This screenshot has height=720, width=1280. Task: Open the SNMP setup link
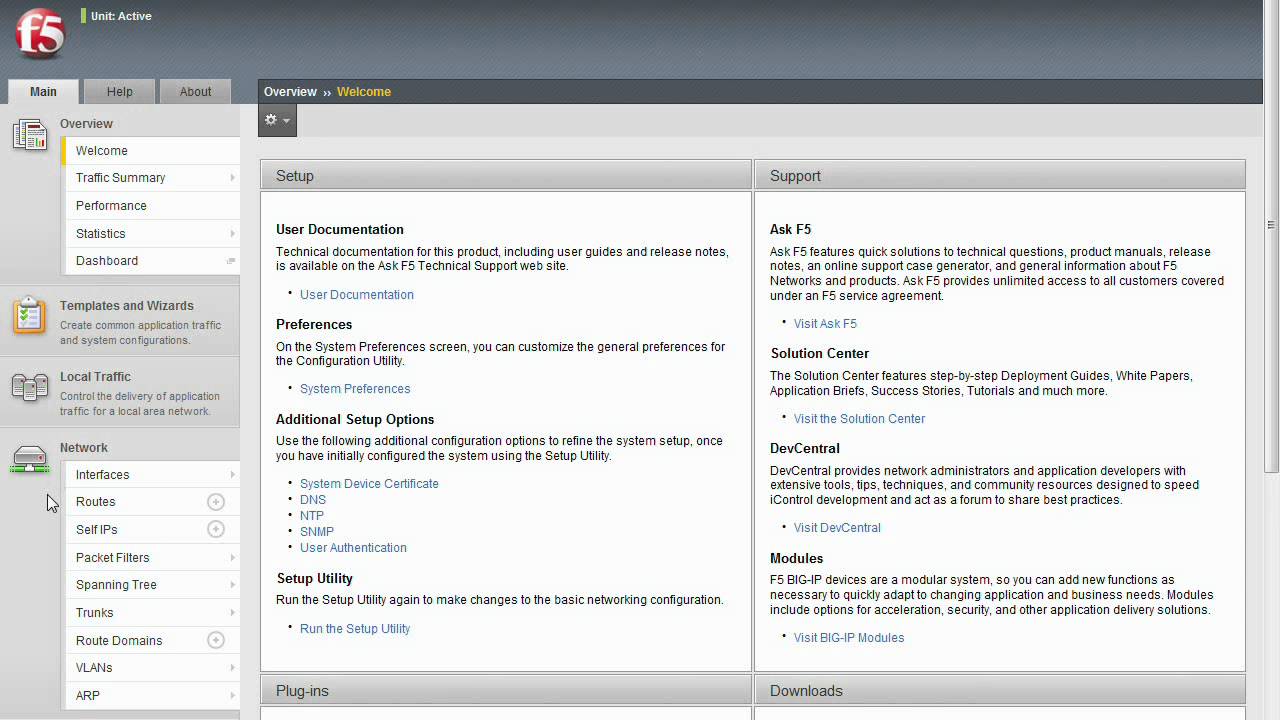pyautogui.click(x=317, y=532)
